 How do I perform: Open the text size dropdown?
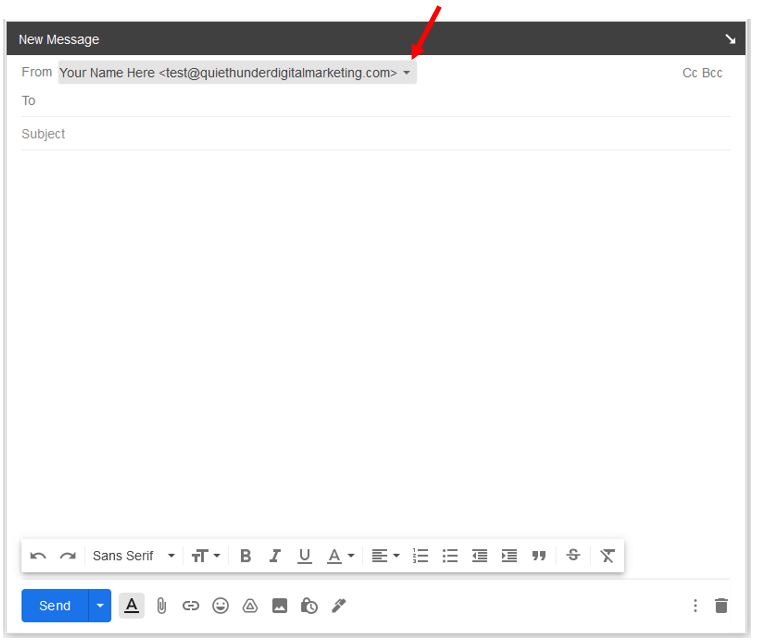(x=206, y=556)
